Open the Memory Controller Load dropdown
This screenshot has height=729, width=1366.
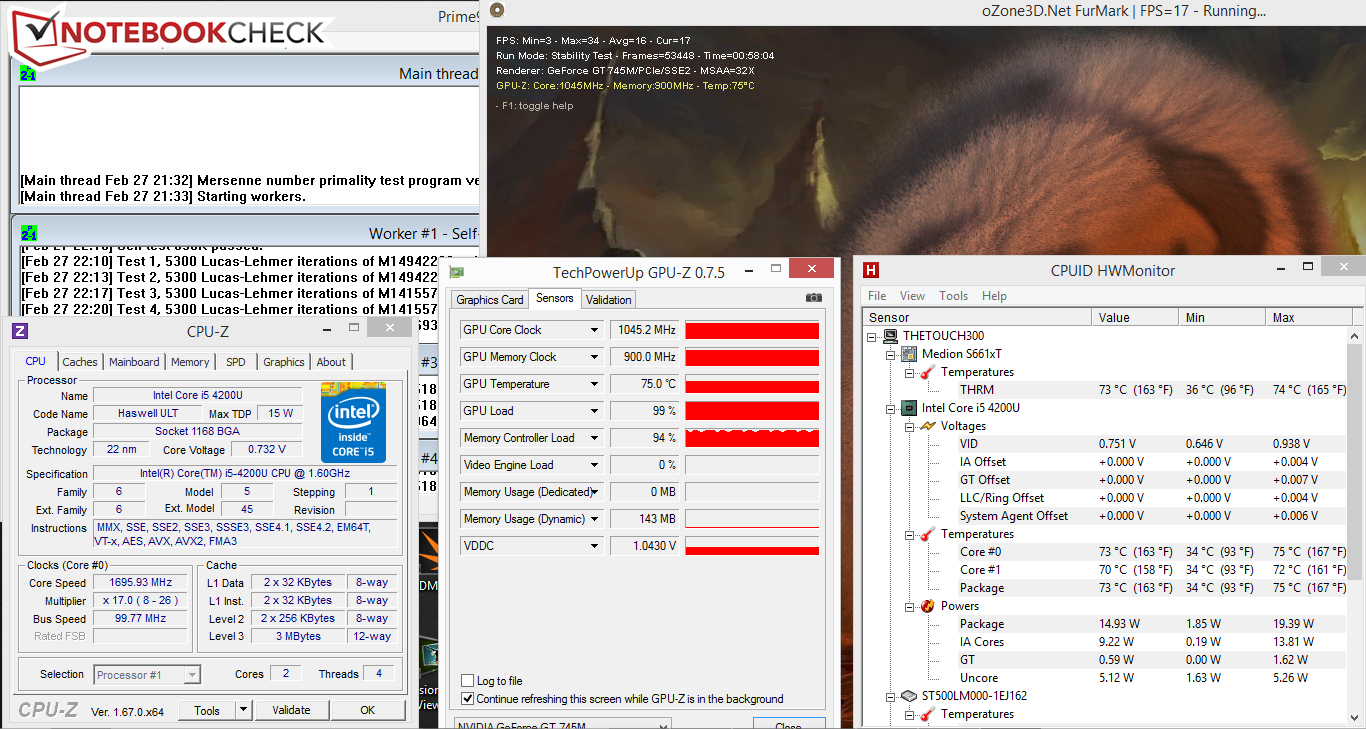(595, 438)
